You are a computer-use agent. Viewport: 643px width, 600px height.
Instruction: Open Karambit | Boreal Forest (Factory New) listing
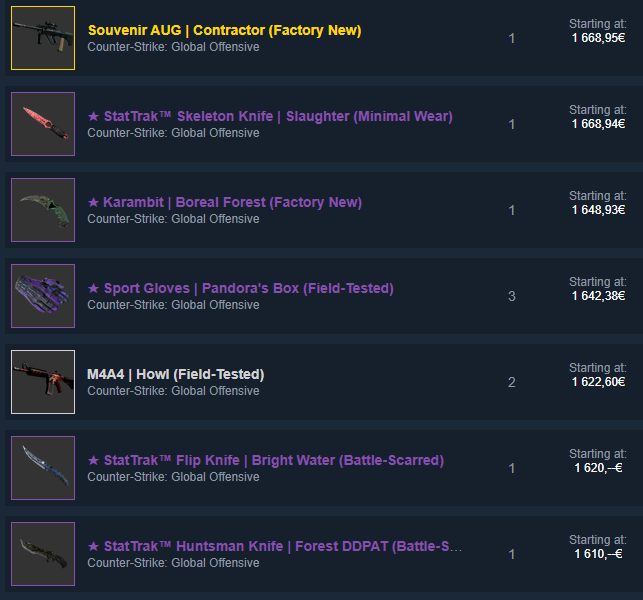[225, 203]
